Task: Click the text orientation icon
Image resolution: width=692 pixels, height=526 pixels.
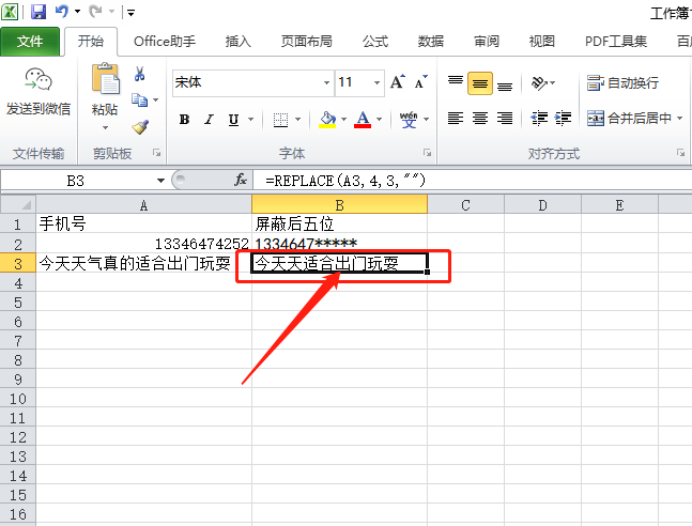Action: 539,83
